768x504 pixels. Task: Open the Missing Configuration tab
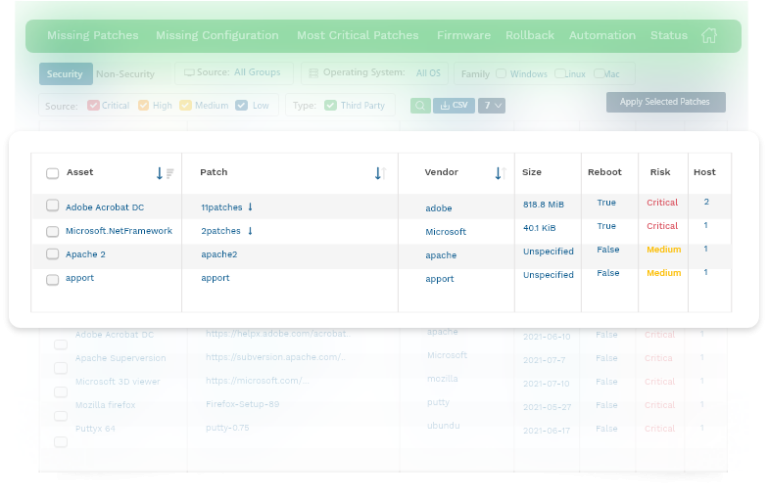coord(217,35)
